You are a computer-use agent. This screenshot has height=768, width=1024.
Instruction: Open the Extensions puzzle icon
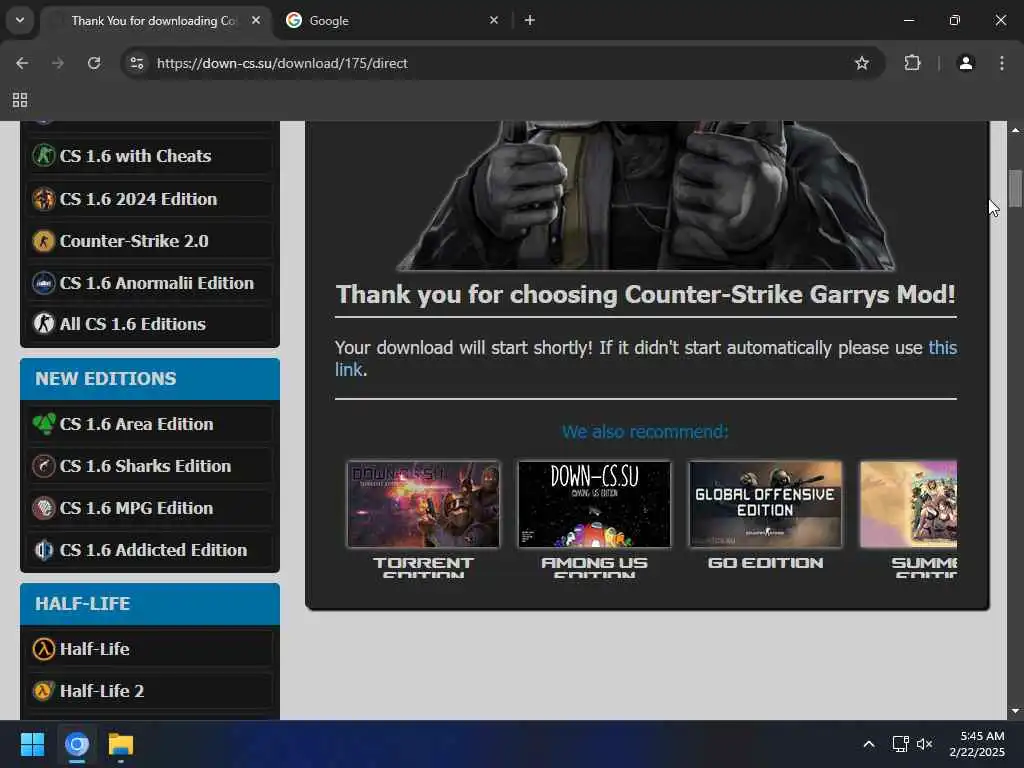[912, 63]
